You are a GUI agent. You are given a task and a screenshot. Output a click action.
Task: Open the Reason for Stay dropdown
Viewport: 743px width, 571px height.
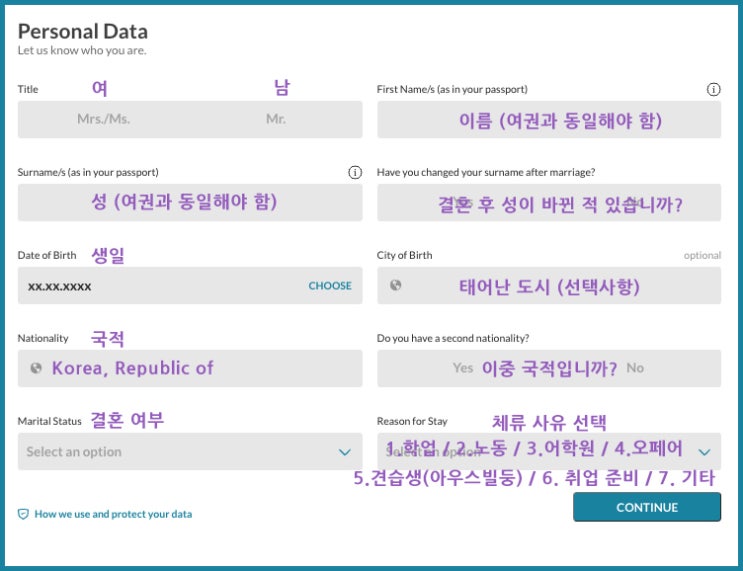[549, 451]
